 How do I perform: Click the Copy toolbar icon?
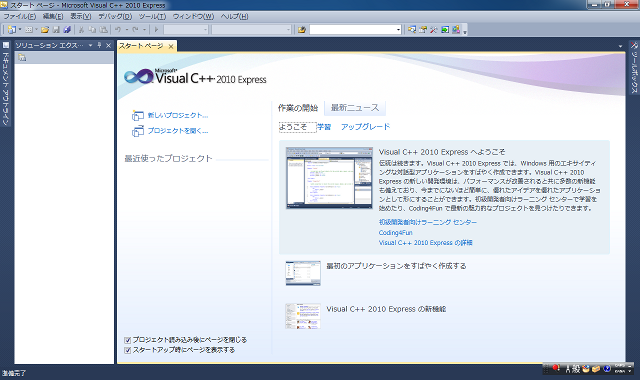click(x=92, y=29)
